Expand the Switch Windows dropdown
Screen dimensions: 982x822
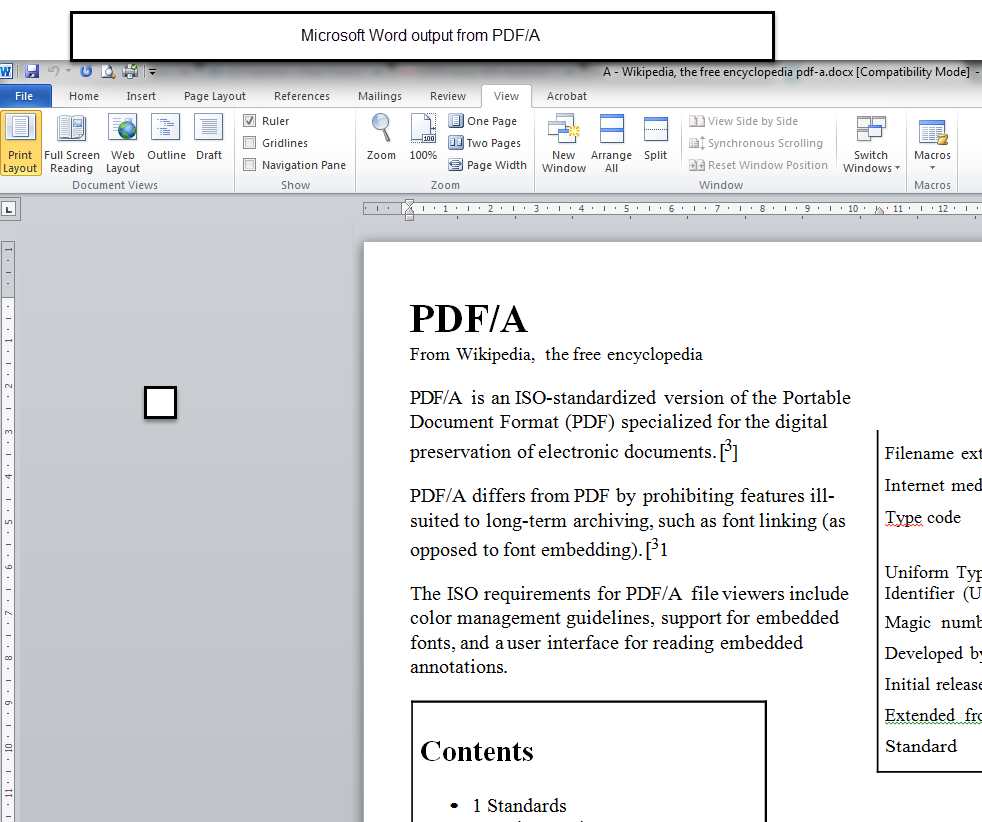click(x=871, y=161)
